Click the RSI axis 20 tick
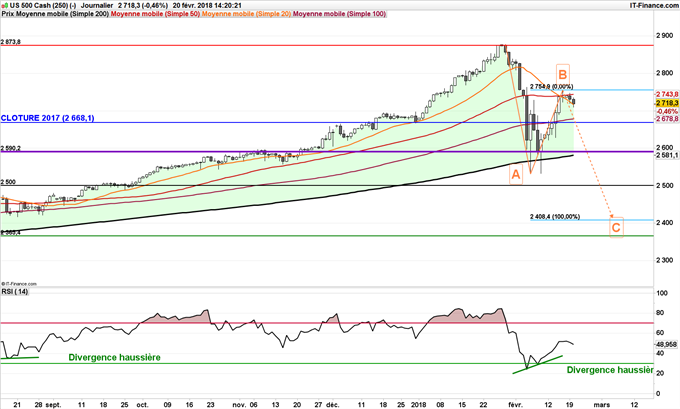Screen dimensions: 680x409 pyautogui.click(x=660, y=373)
